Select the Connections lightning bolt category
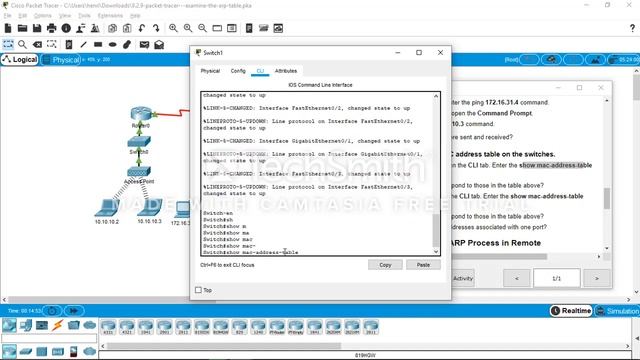 coord(58,325)
